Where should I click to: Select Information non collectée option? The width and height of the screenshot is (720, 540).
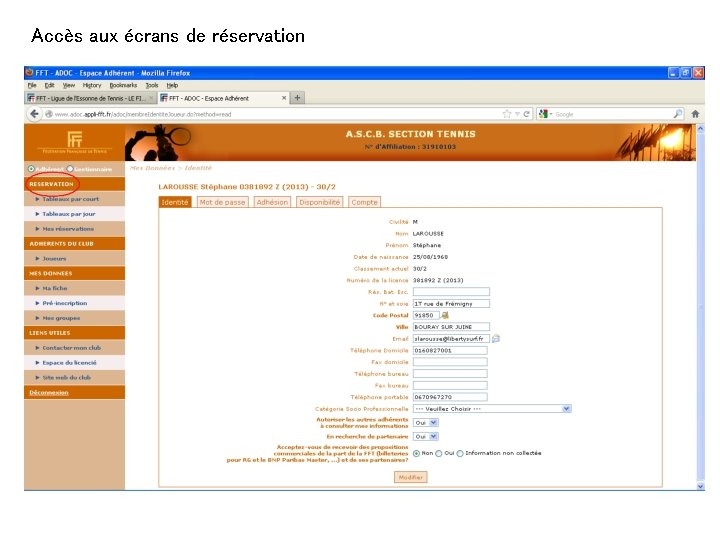[x=460, y=453]
